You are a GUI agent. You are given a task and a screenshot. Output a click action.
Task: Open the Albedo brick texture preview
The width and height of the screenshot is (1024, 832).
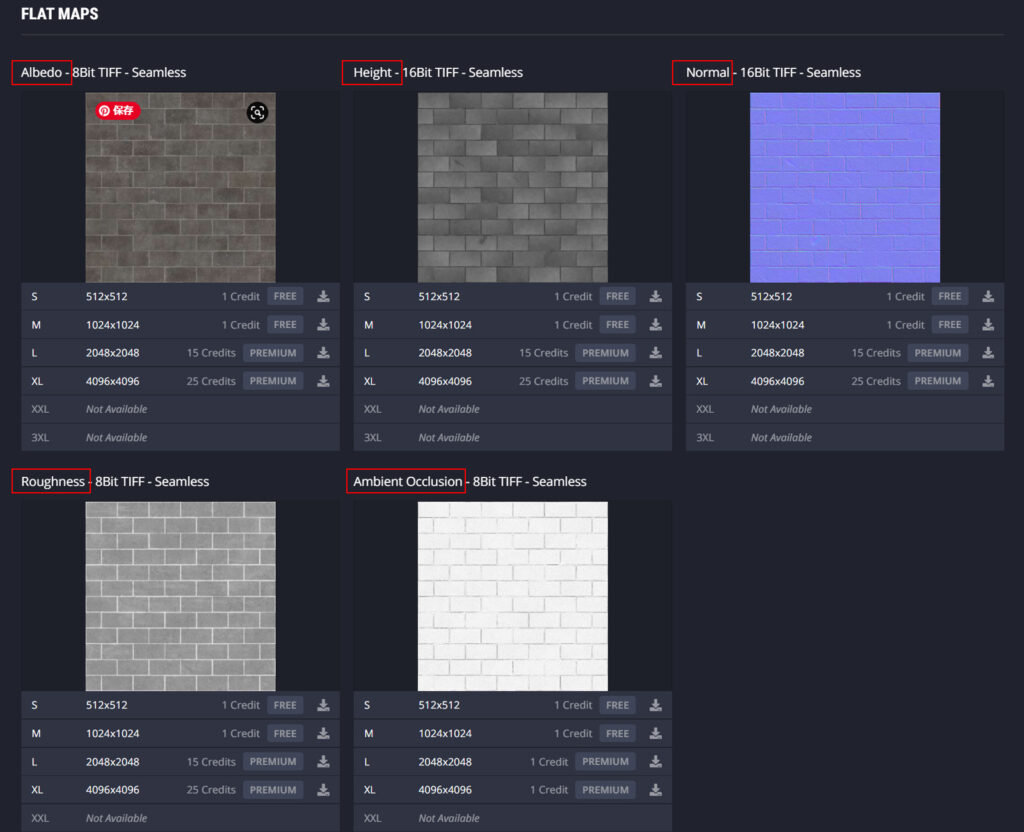pyautogui.click(x=180, y=187)
